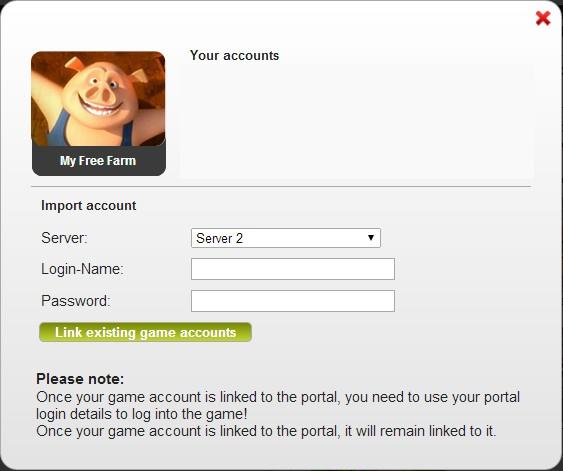Select the My Free Farm caption bar
The image size is (563, 471).
point(98,161)
